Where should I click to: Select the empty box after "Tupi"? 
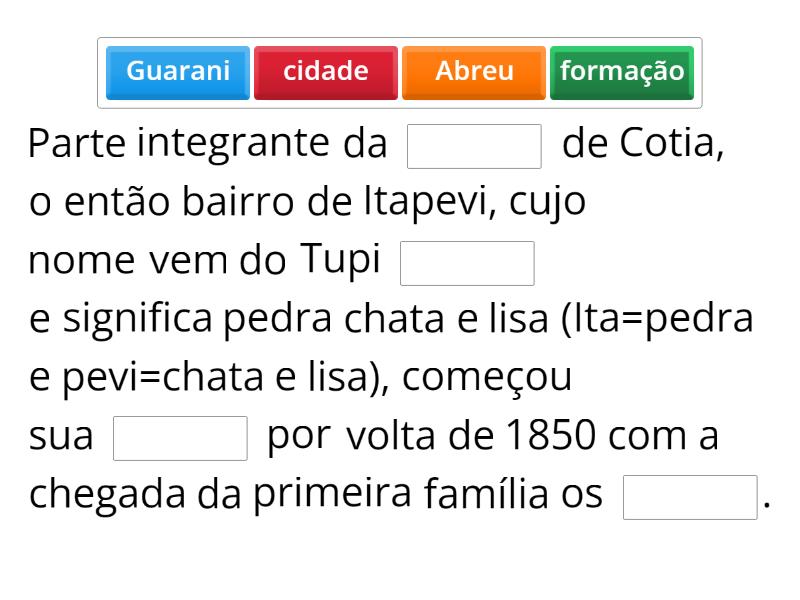click(467, 263)
